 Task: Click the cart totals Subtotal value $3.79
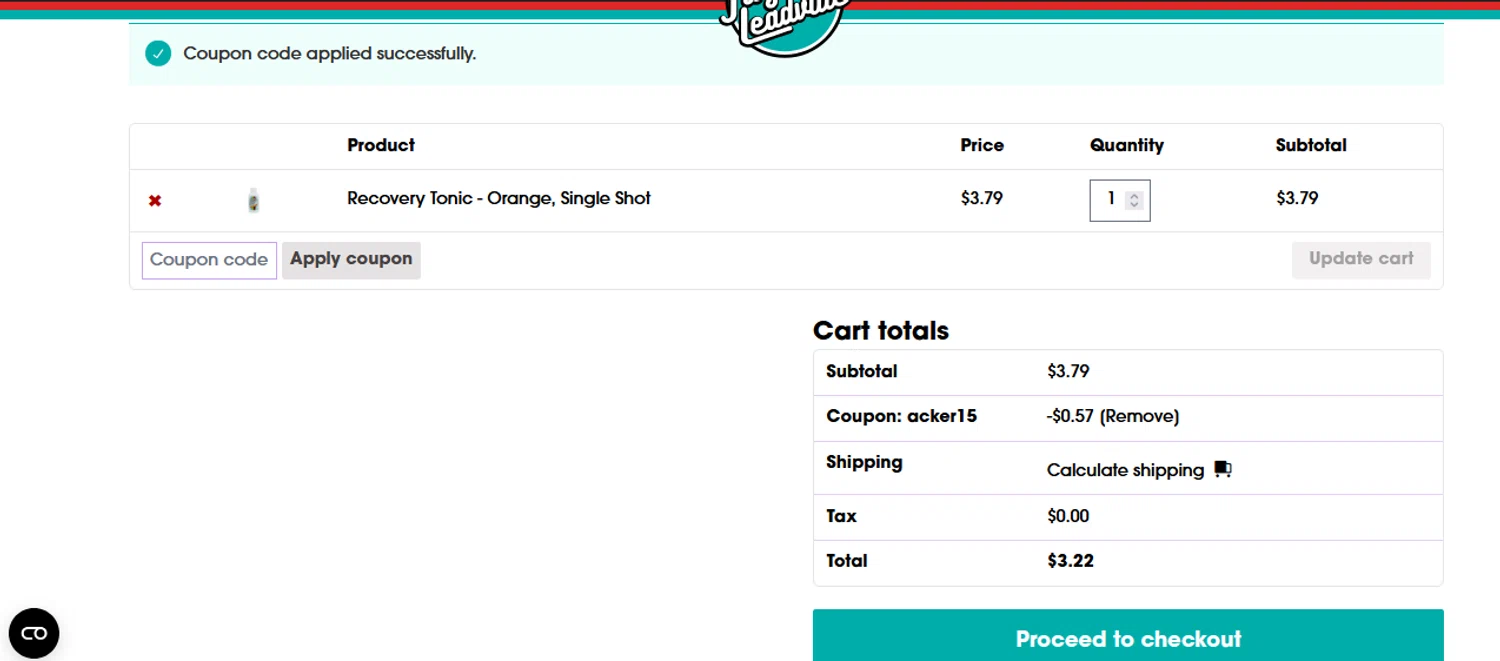point(1068,371)
